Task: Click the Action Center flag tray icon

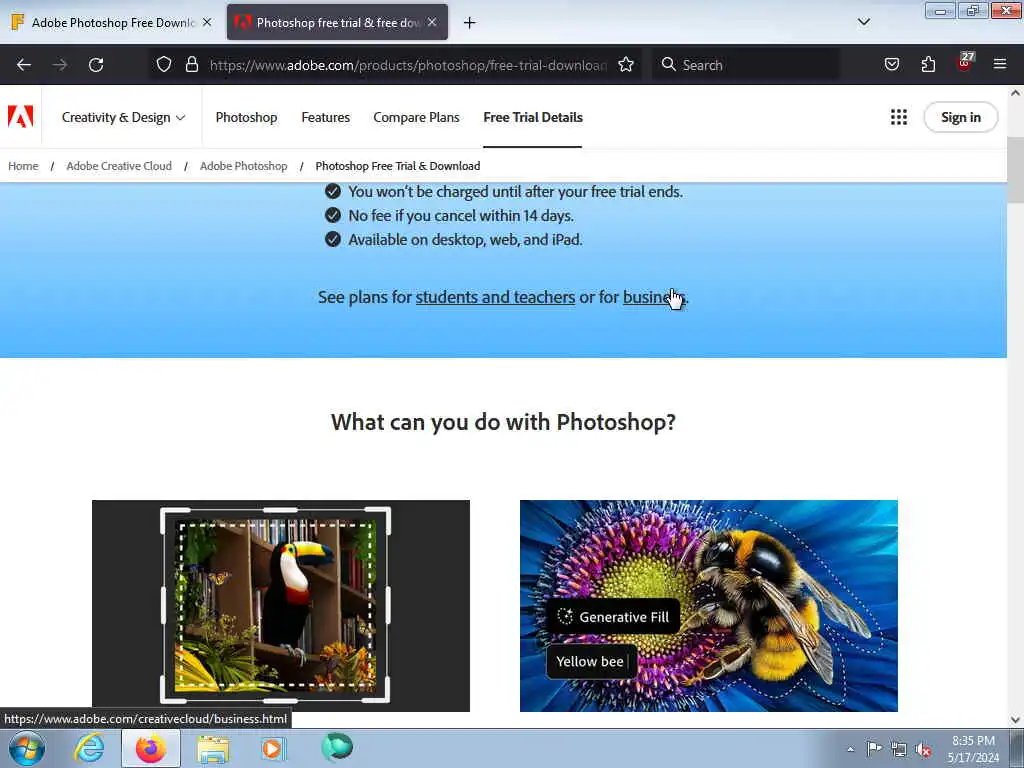Action: coord(874,749)
